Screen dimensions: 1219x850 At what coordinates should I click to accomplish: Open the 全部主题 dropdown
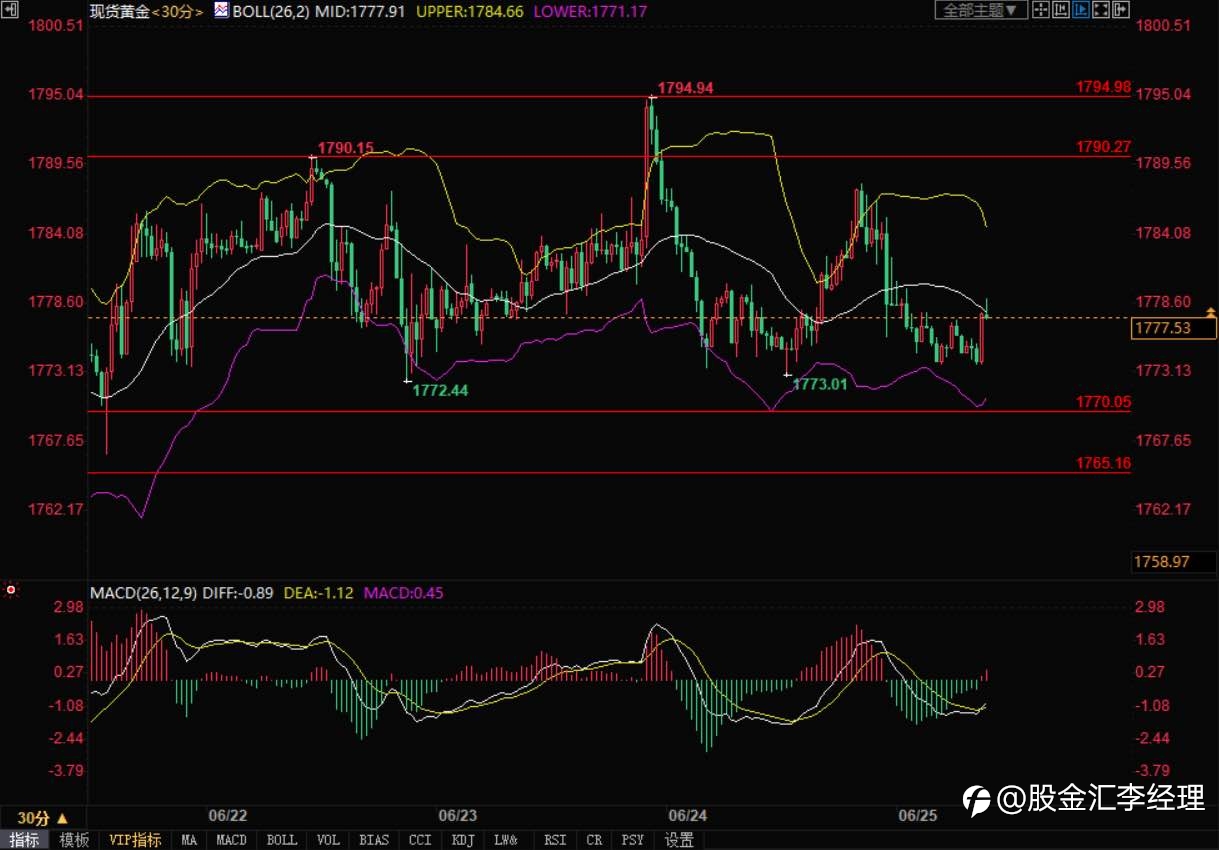[x=981, y=10]
